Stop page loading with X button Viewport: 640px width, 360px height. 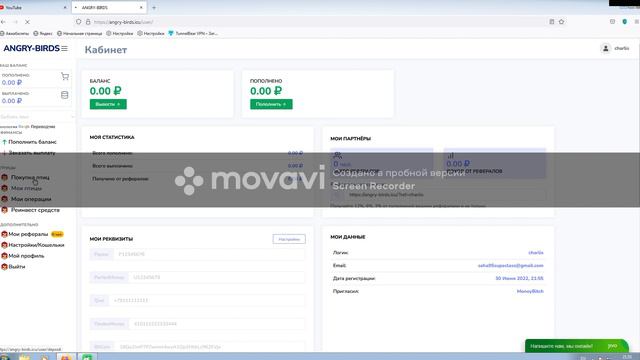click(x=27, y=22)
